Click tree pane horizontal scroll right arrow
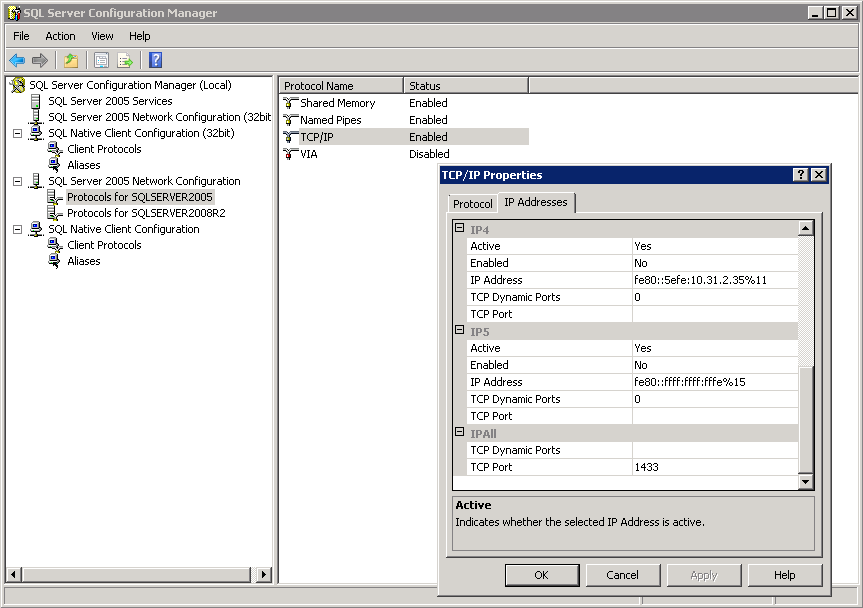The height and width of the screenshot is (608, 863). pyautogui.click(x=264, y=574)
